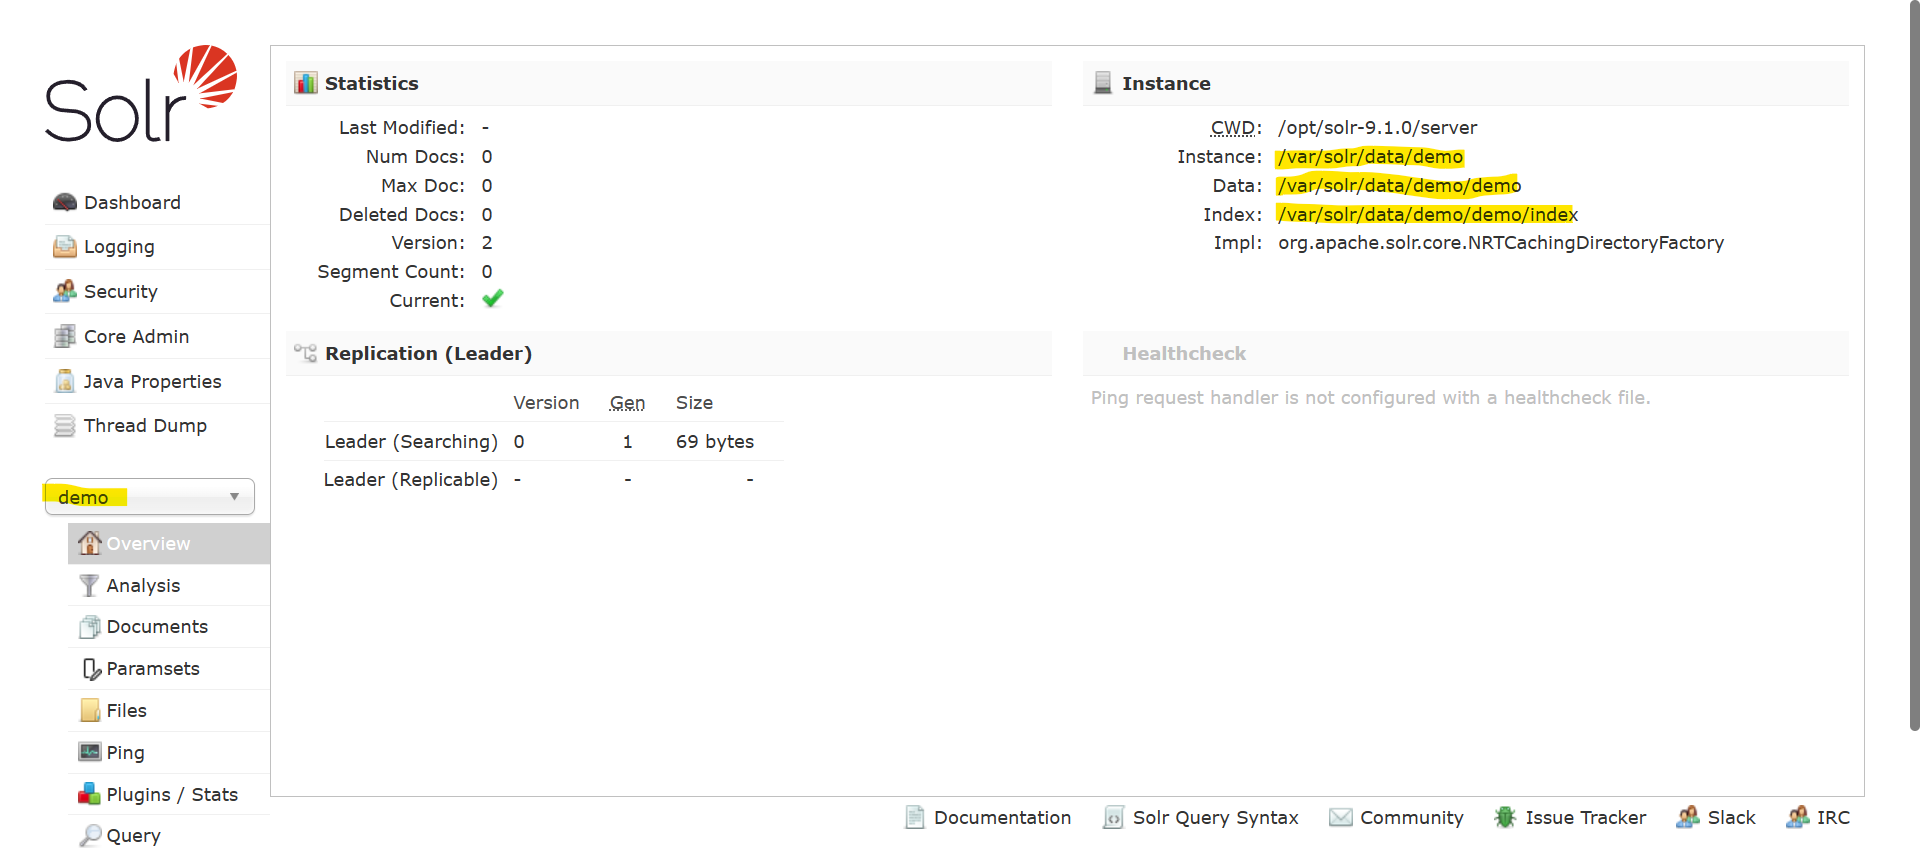Viewport: 1920px width, 853px height.
Task: Click the /var/solr/data/demo instance path
Action: 1370,157
